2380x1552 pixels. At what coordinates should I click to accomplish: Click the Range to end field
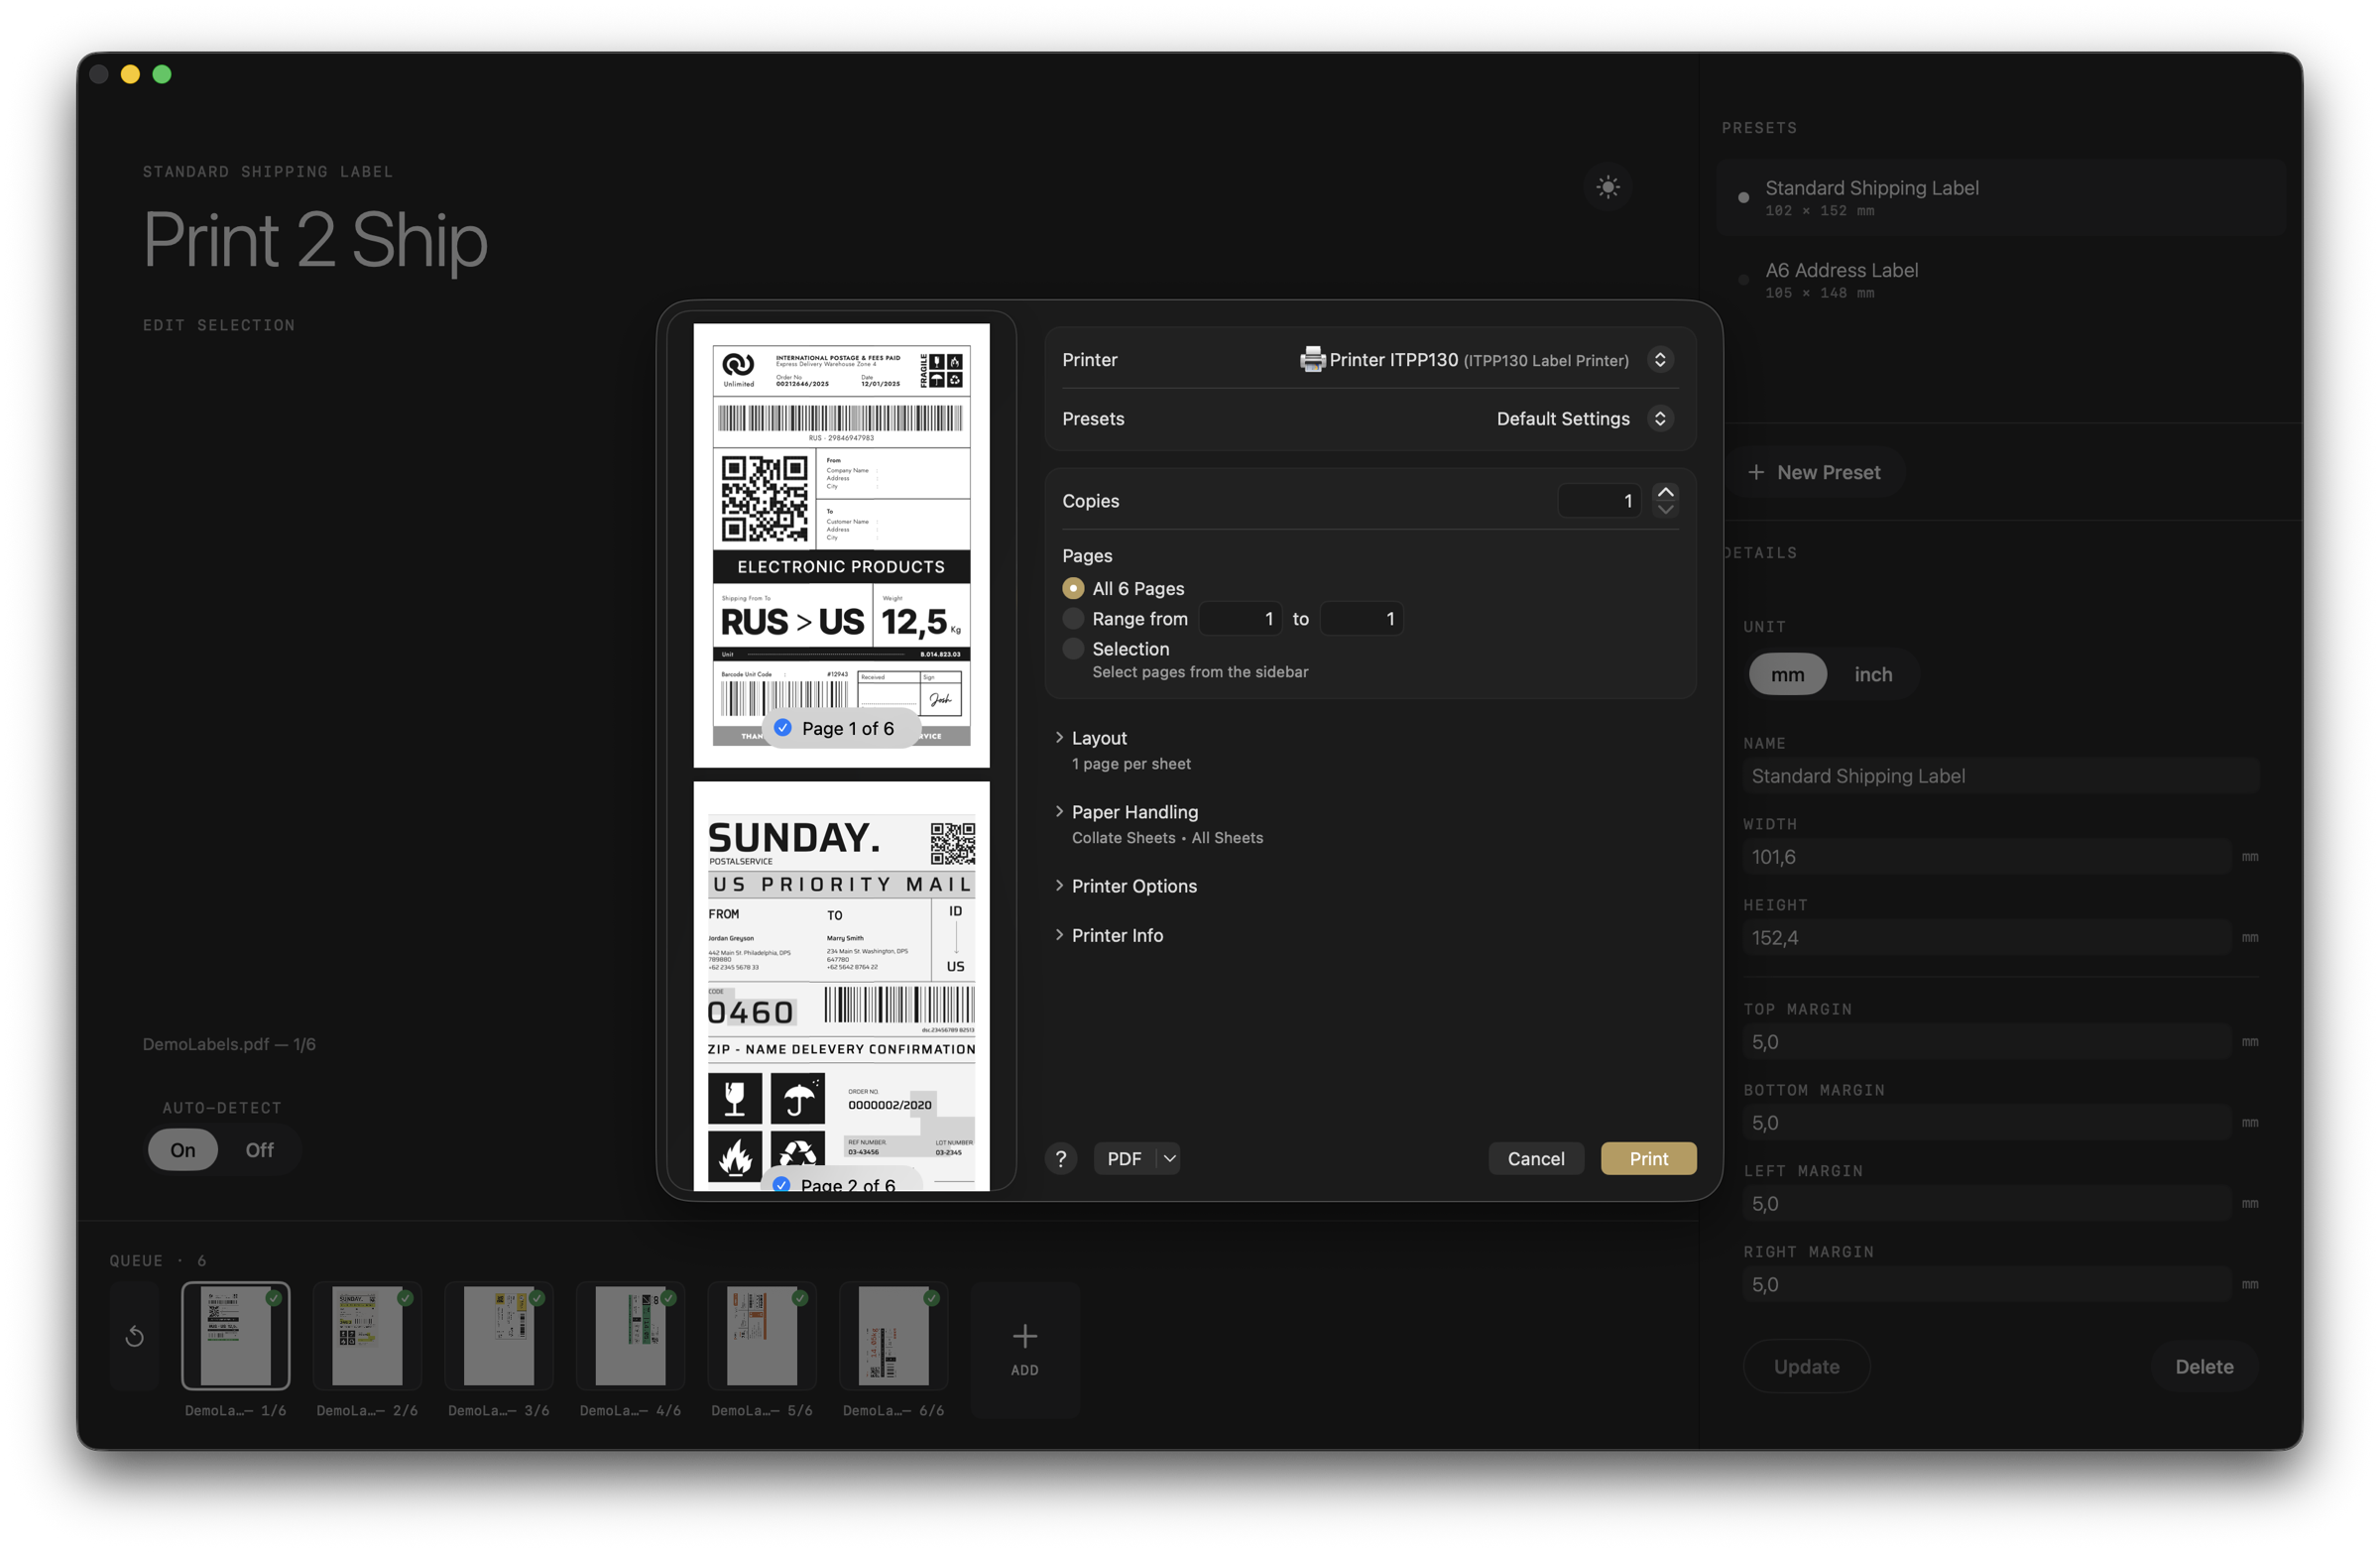coord(1361,618)
